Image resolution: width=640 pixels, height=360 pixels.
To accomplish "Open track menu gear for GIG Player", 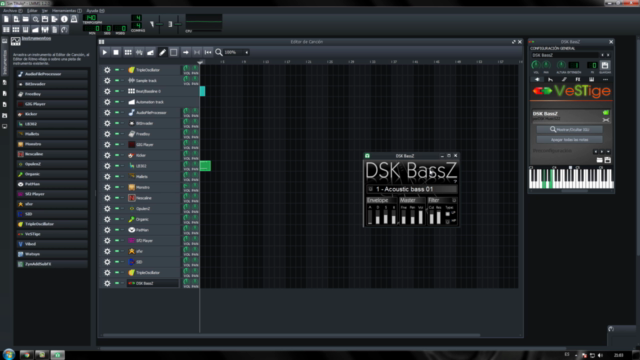I will pos(107,144).
